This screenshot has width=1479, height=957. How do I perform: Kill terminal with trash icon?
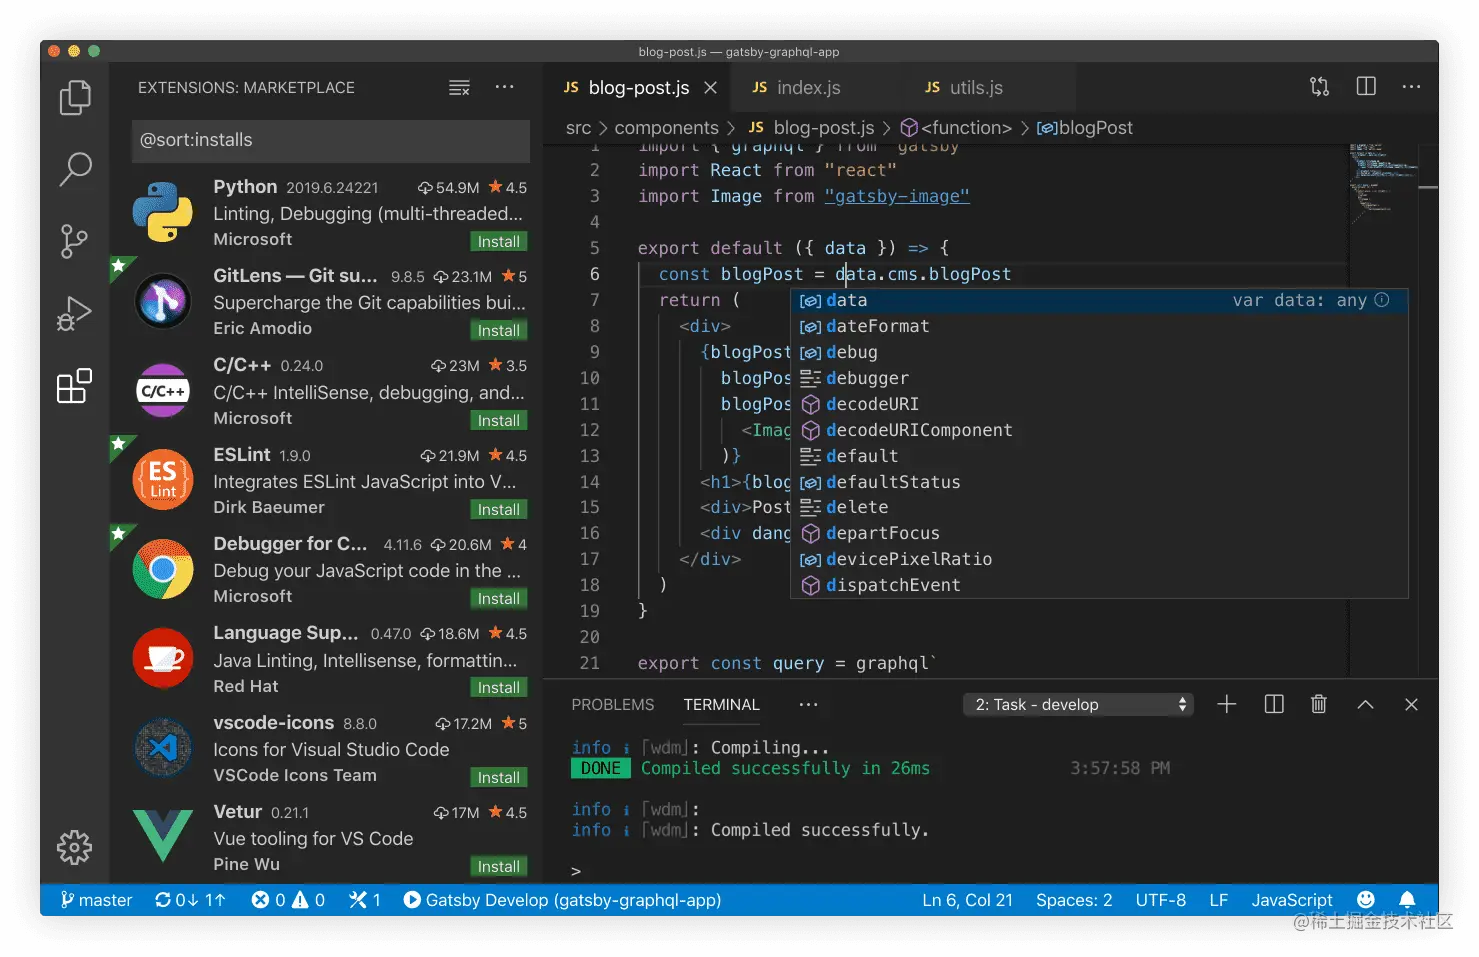1319,704
